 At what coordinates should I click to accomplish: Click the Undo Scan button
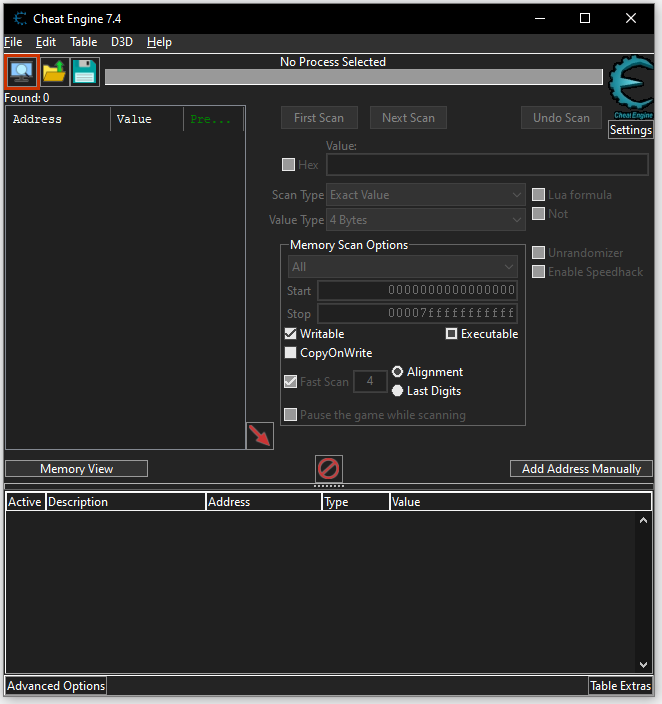point(561,118)
